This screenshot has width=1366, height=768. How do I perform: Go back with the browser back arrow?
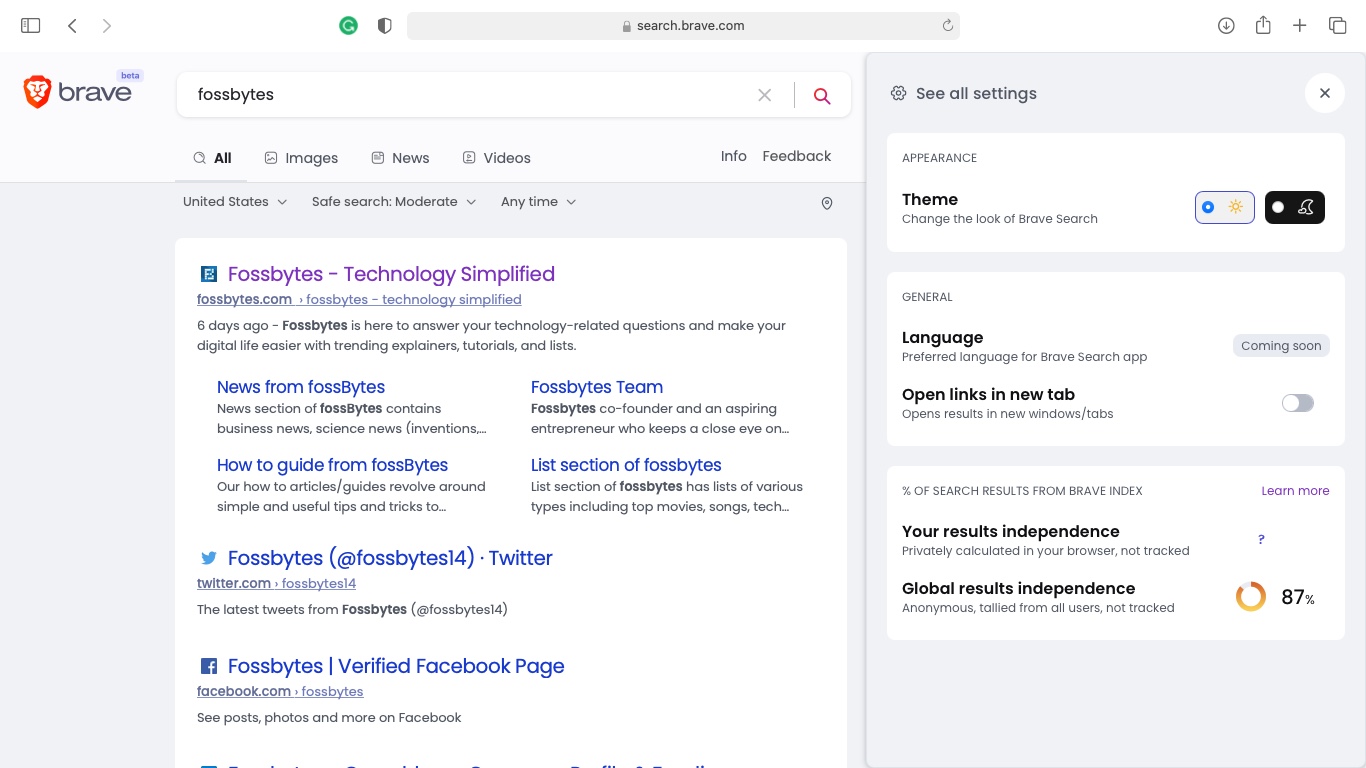click(x=72, y=26)
